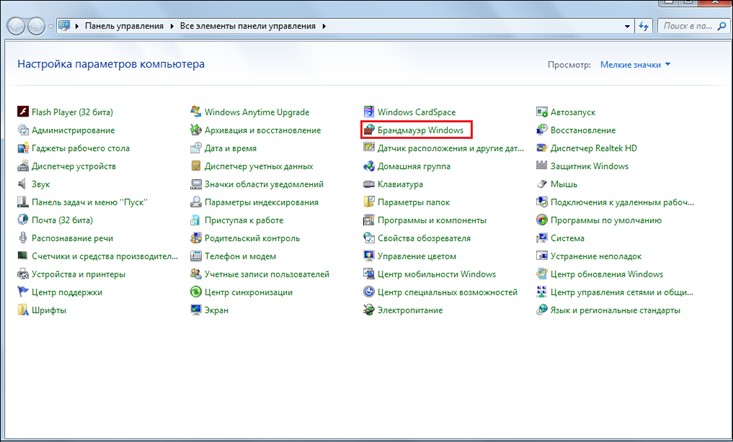The height and width of the screenshot is (442, 733).
Task: Click Язык и региональные стандарты icon
Action: coord(542,310)
